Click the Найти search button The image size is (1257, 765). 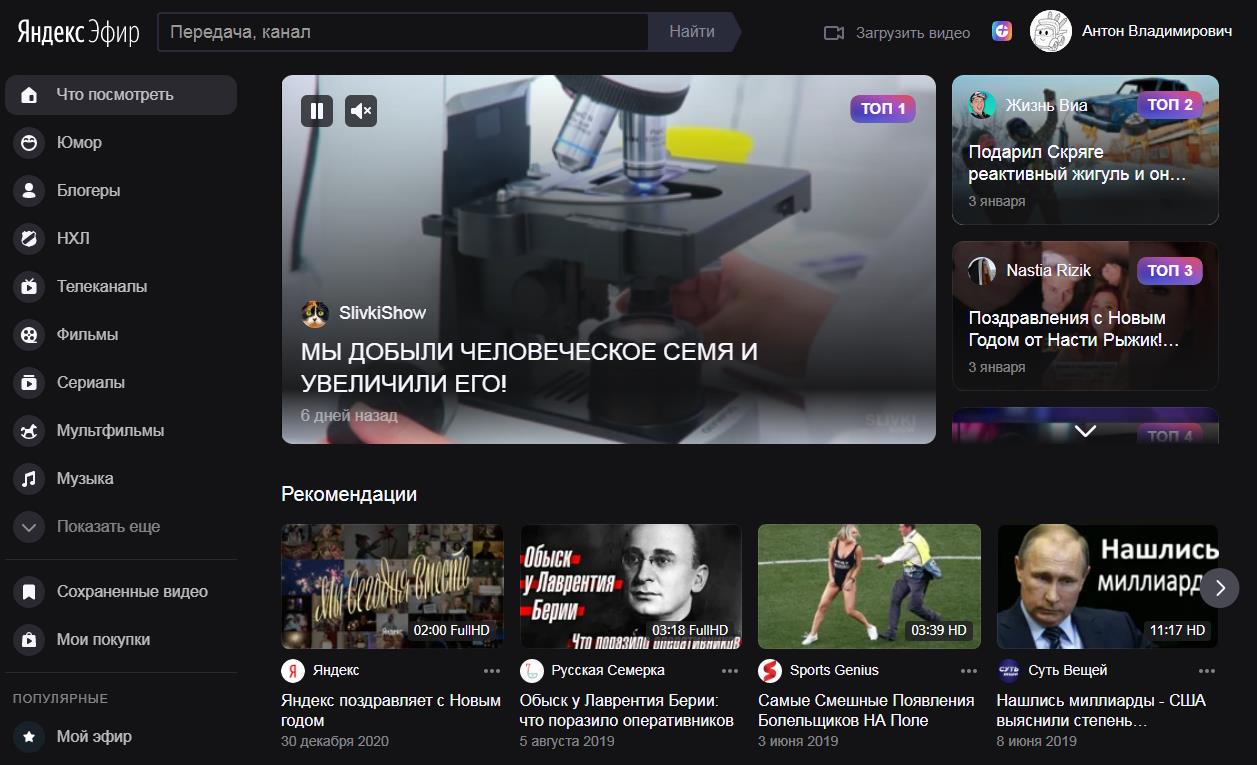point(692,32)
